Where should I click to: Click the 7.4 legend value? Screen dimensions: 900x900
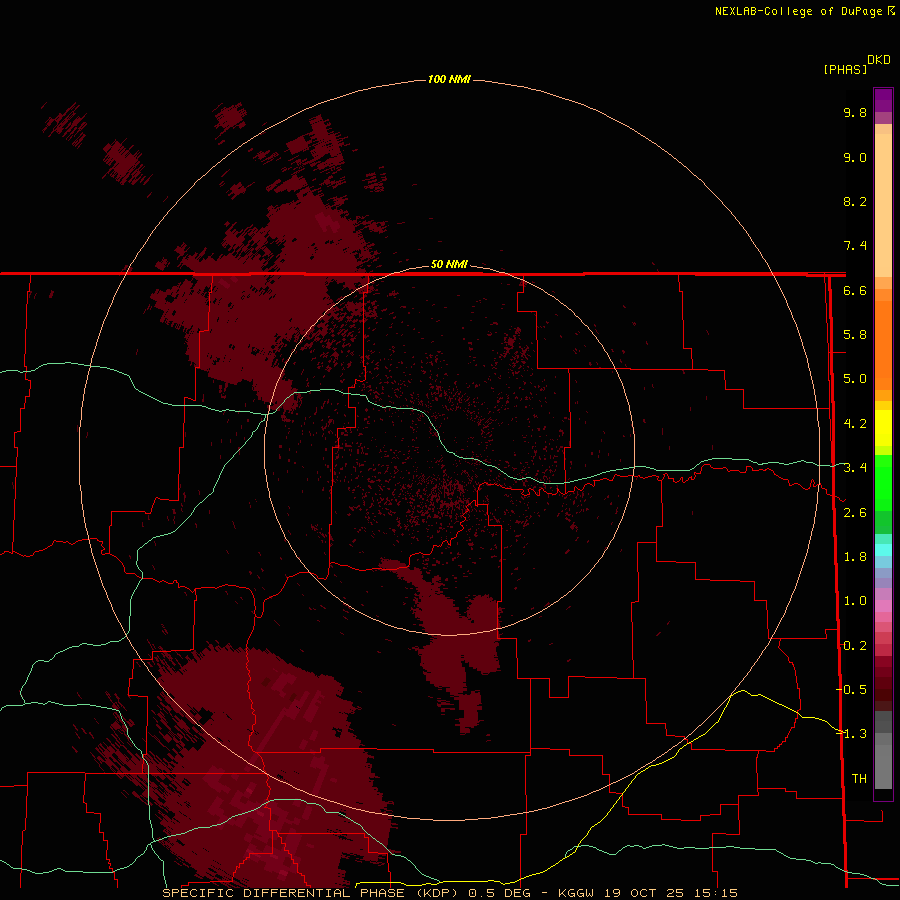click(855, 246)
